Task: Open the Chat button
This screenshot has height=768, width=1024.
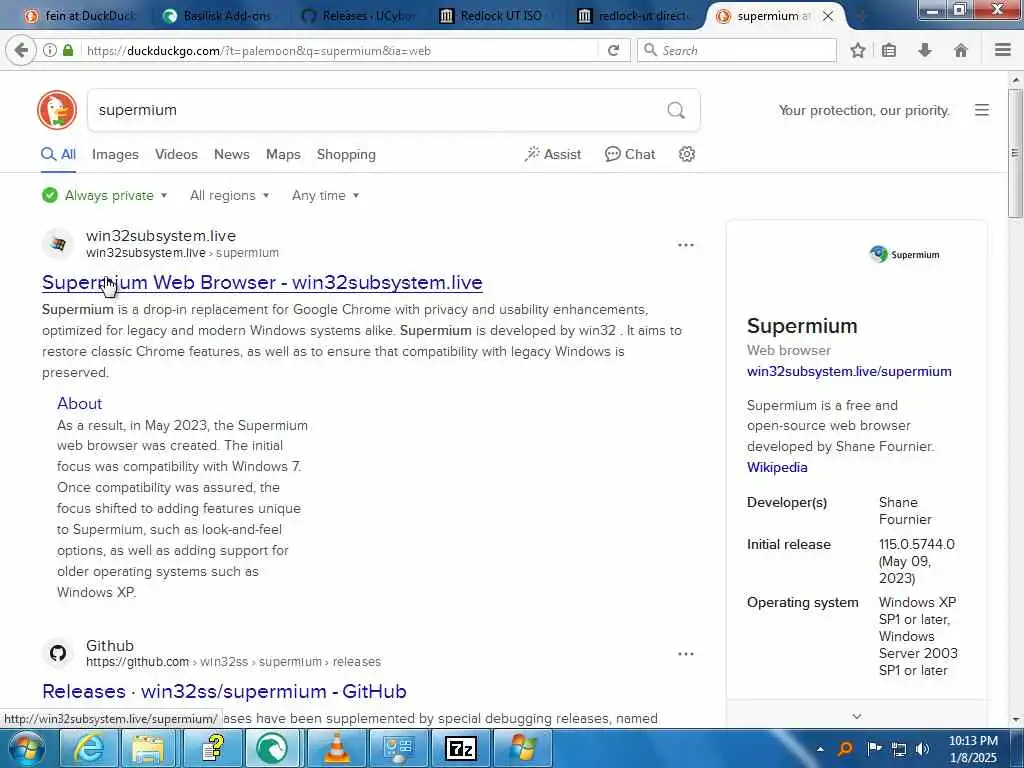Action: (x=630, y=154)
